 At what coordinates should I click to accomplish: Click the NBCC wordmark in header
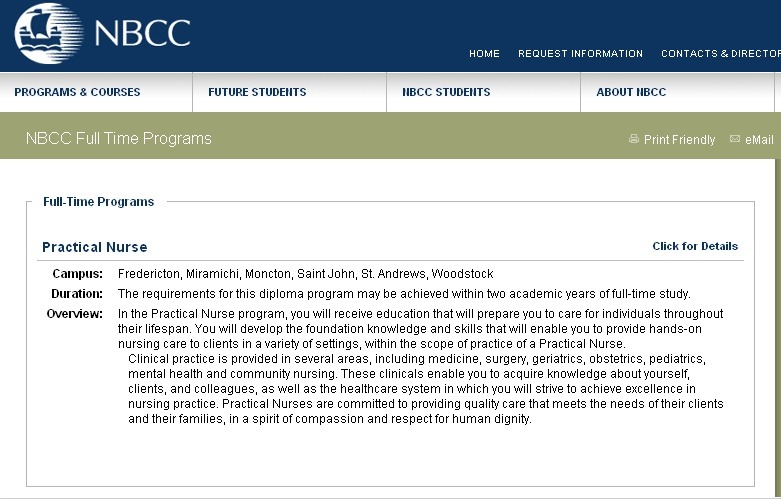pyautogui.click(x=142, y=33)
